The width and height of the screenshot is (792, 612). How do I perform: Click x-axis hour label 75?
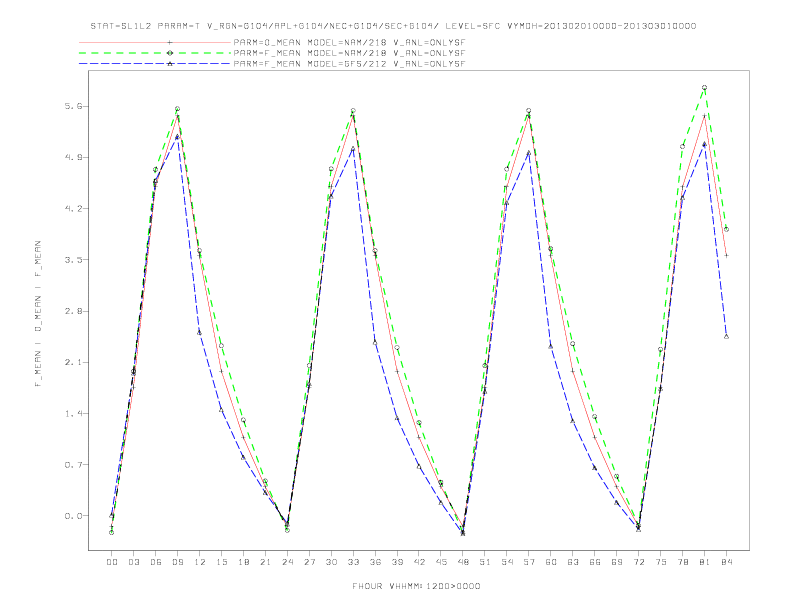tap(661, 562)
